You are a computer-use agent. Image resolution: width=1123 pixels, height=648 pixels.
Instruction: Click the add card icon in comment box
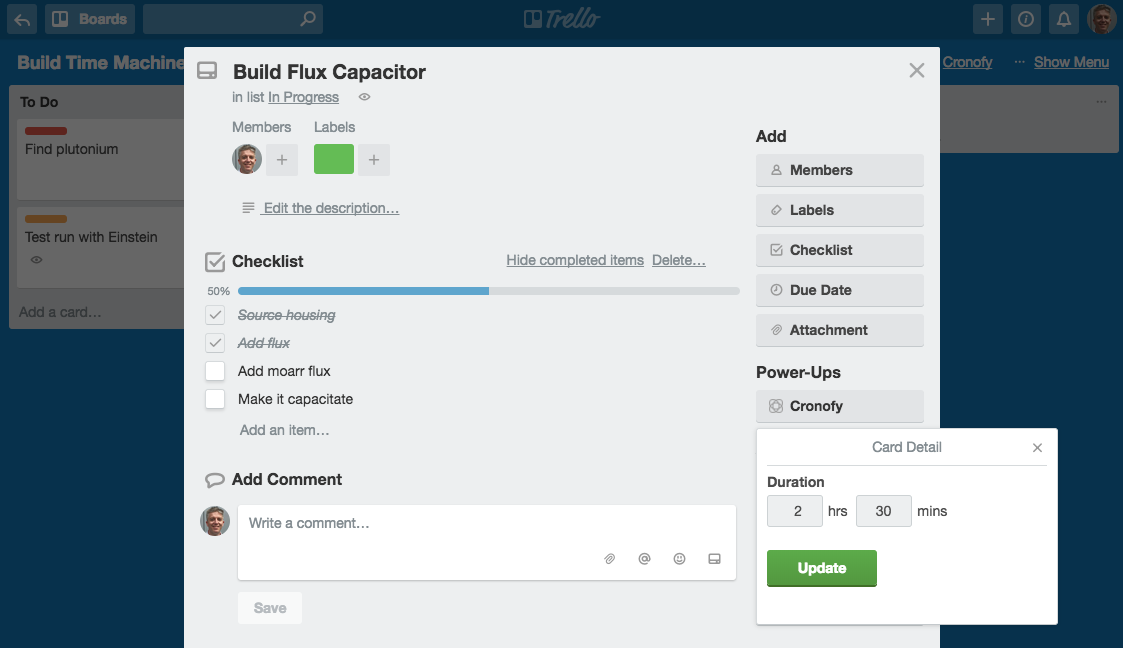click(x=714, y=559)
